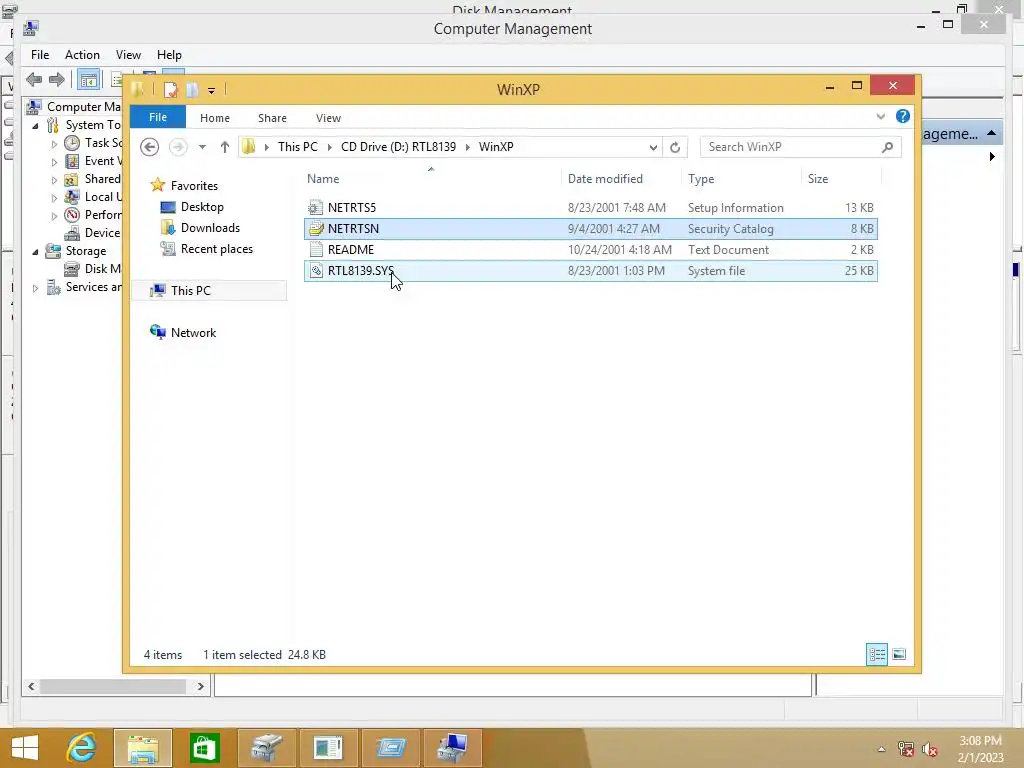Navigate to CD Drive (D:) RTL8139 breadcrumb
The width and height of the screenshot is (1024, 768).
coord(398,147)
